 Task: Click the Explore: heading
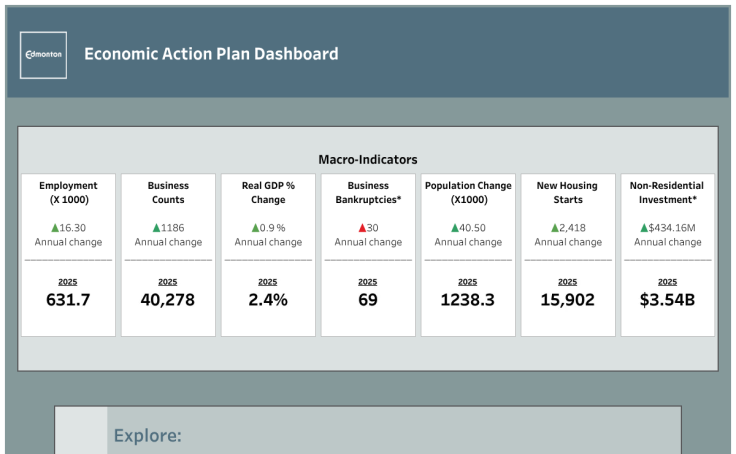click(x=147, y=436)
